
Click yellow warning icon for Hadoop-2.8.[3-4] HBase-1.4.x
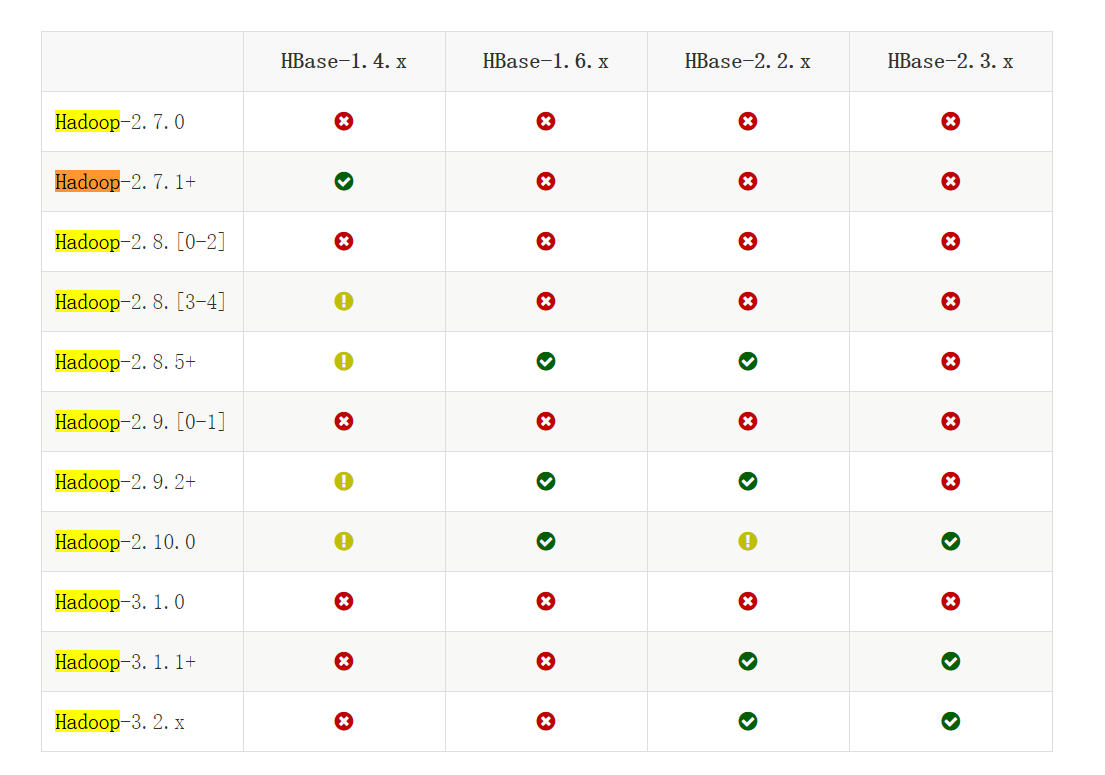point(344,301)
